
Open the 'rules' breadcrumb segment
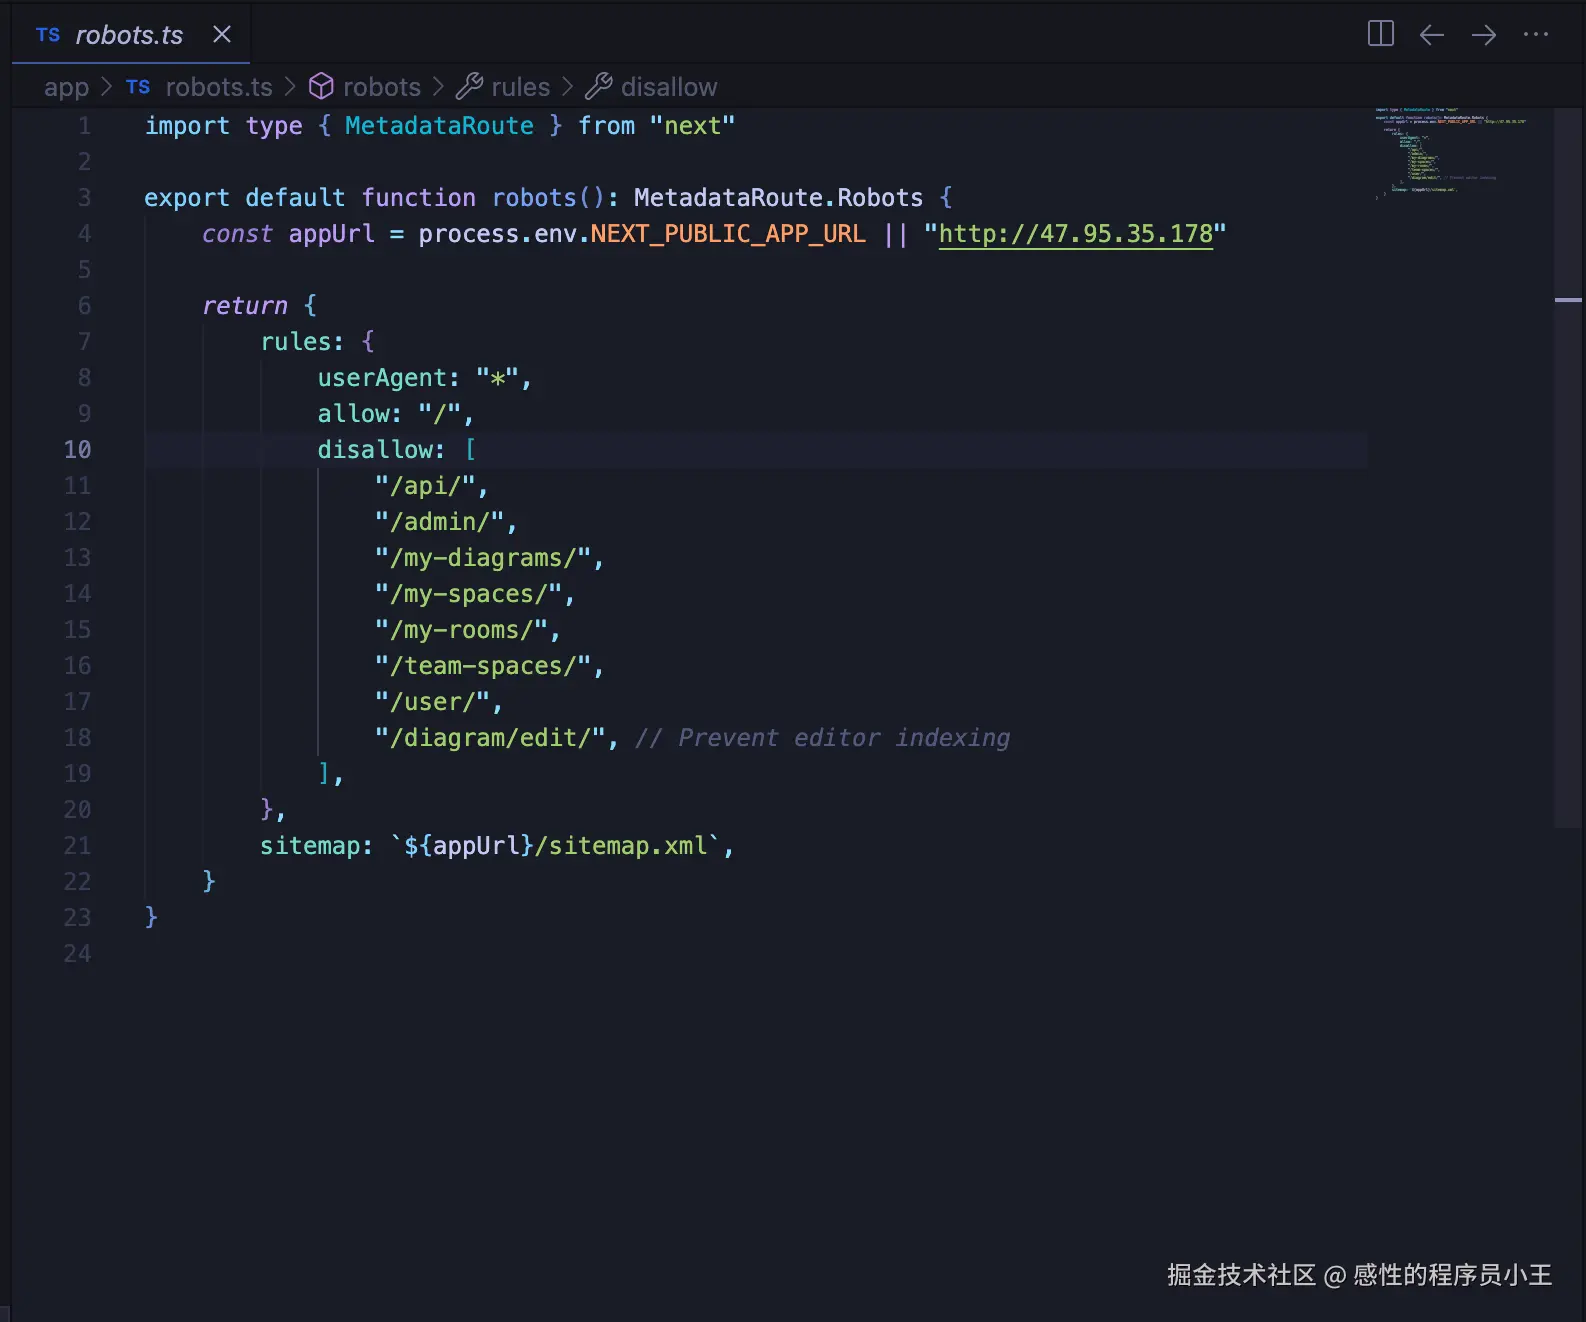[x=521, y=88]
